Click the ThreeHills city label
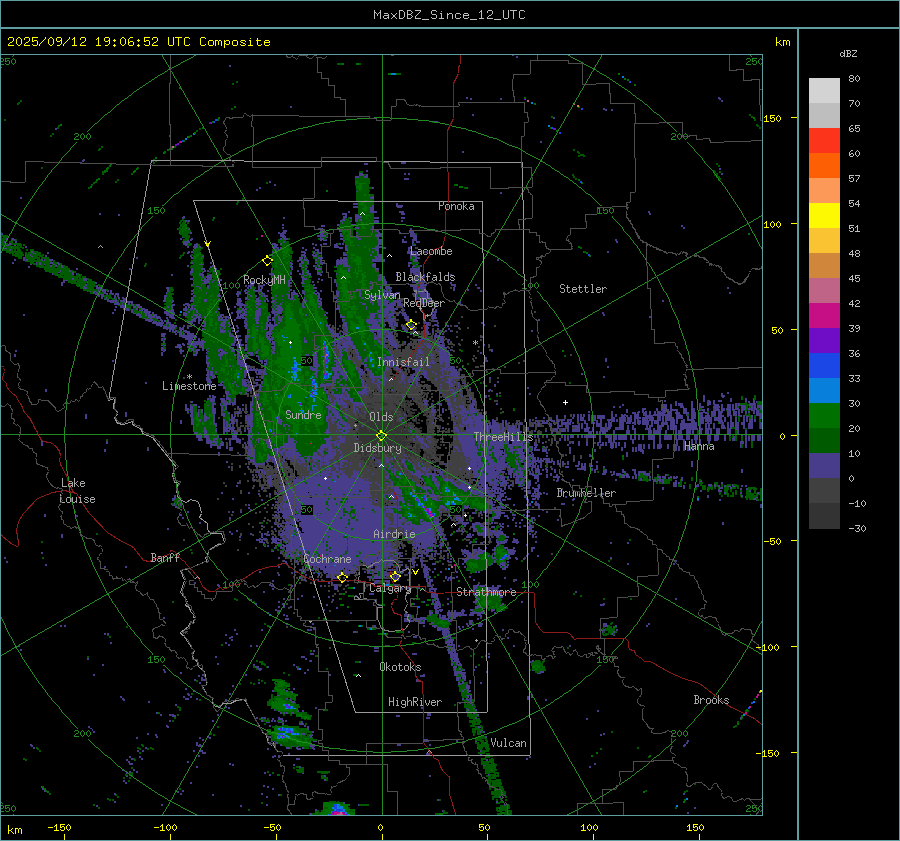The width and height of the screenshot is (900, 841). (503, 437)
